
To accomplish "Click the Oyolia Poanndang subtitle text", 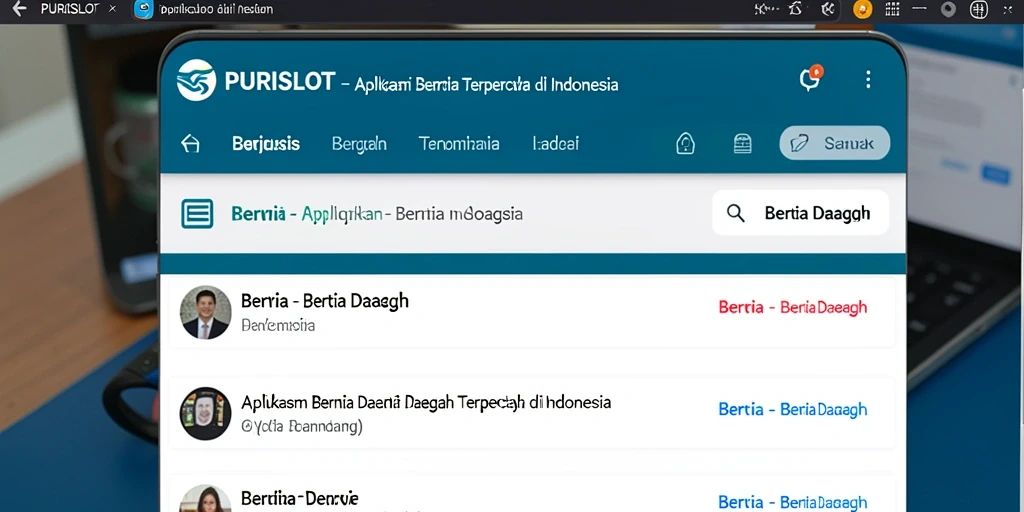I will pos(302,426).
